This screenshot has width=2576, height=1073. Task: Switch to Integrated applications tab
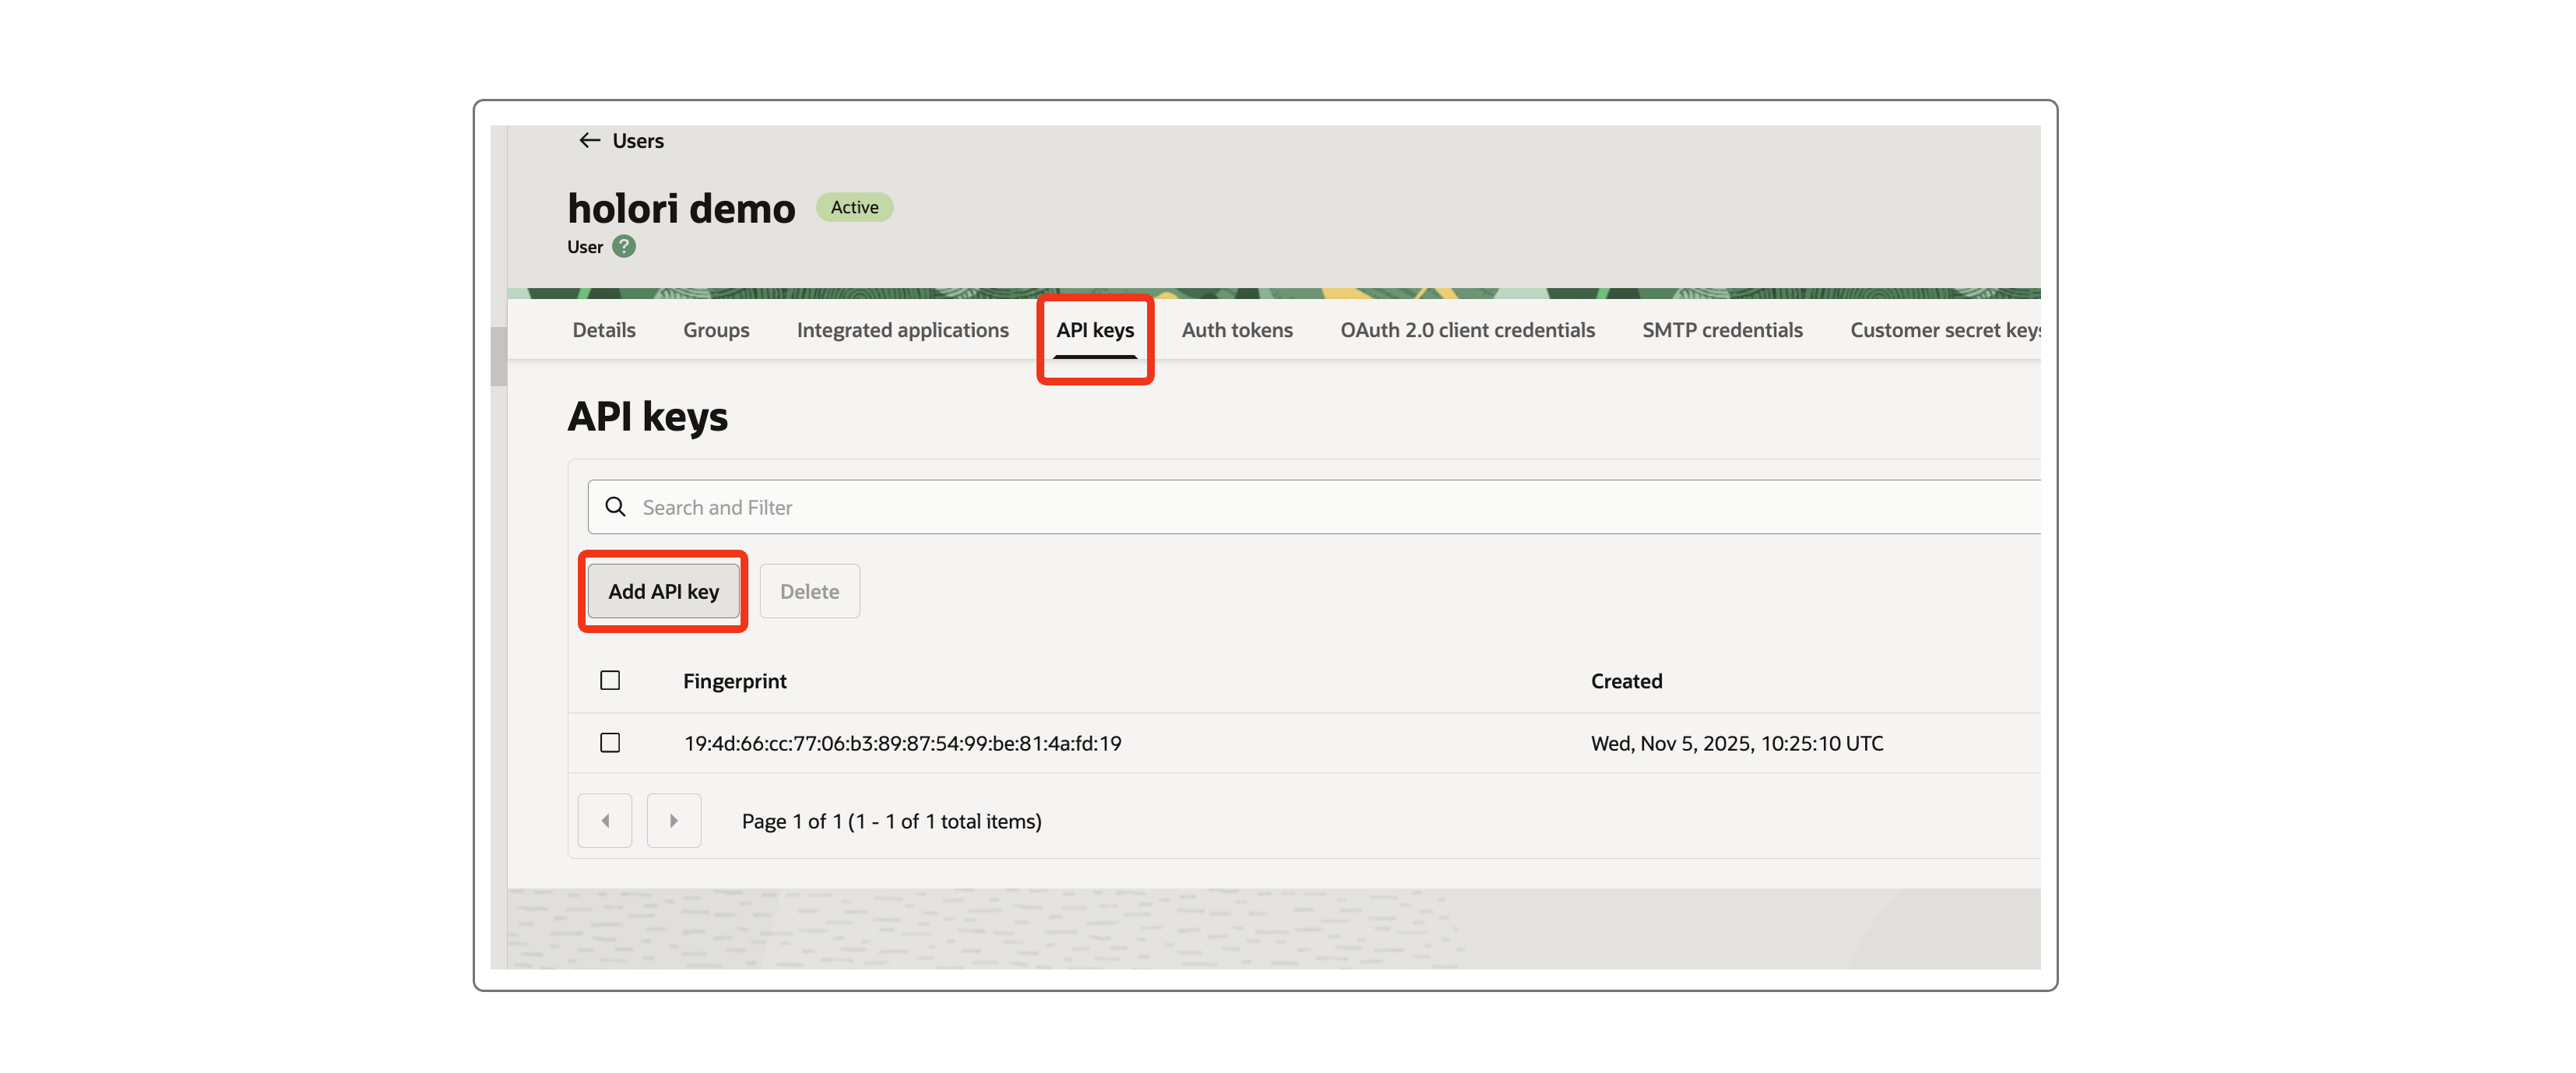tap(902, 330)
